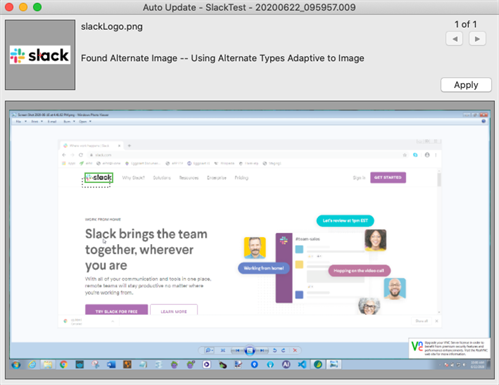499x385 pixels.
Task: Open Google Chrome from the taskbar
Action: [64, 365]
